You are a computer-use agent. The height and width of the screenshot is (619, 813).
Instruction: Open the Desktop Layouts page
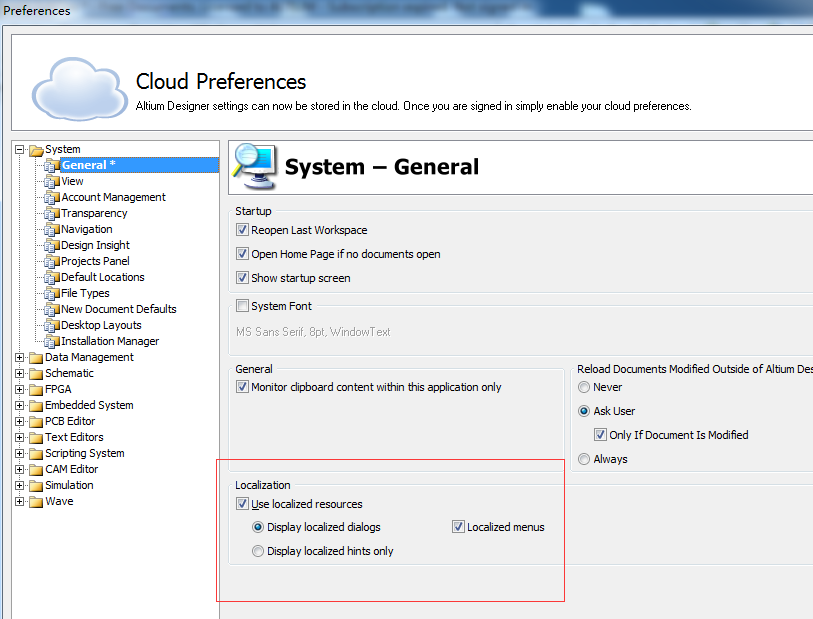click(101, 325)
